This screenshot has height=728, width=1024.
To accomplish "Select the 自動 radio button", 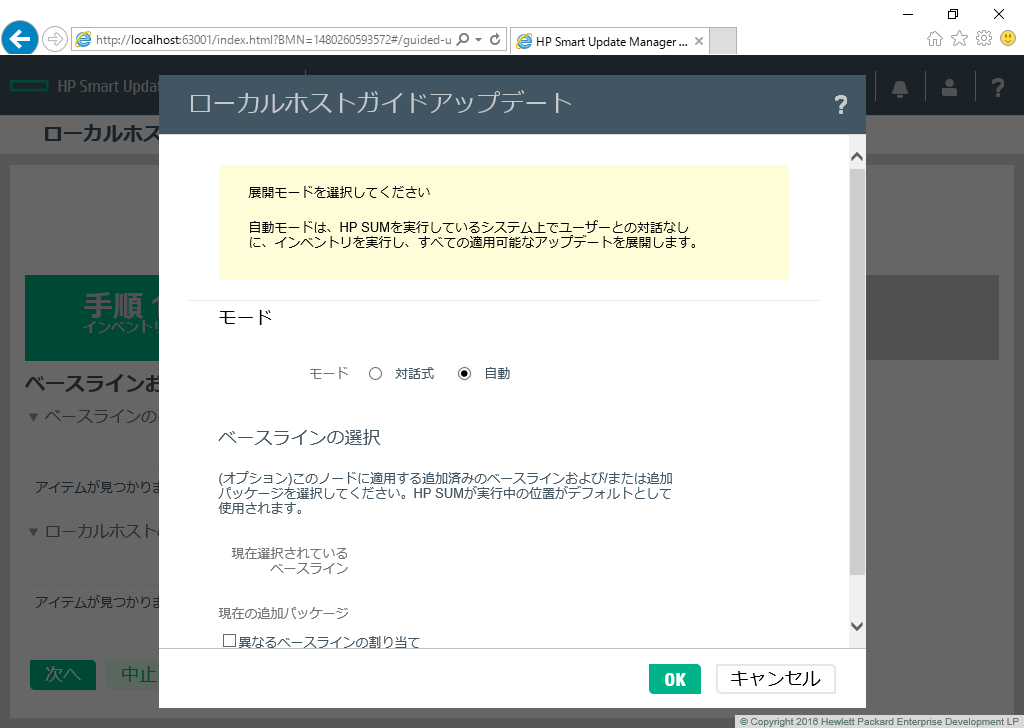I will coord(464,374).
